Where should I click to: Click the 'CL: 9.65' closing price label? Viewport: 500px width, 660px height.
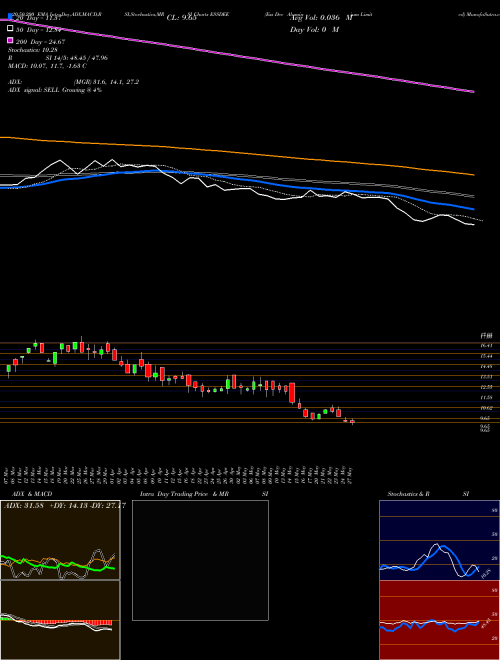tap(182, 18)
